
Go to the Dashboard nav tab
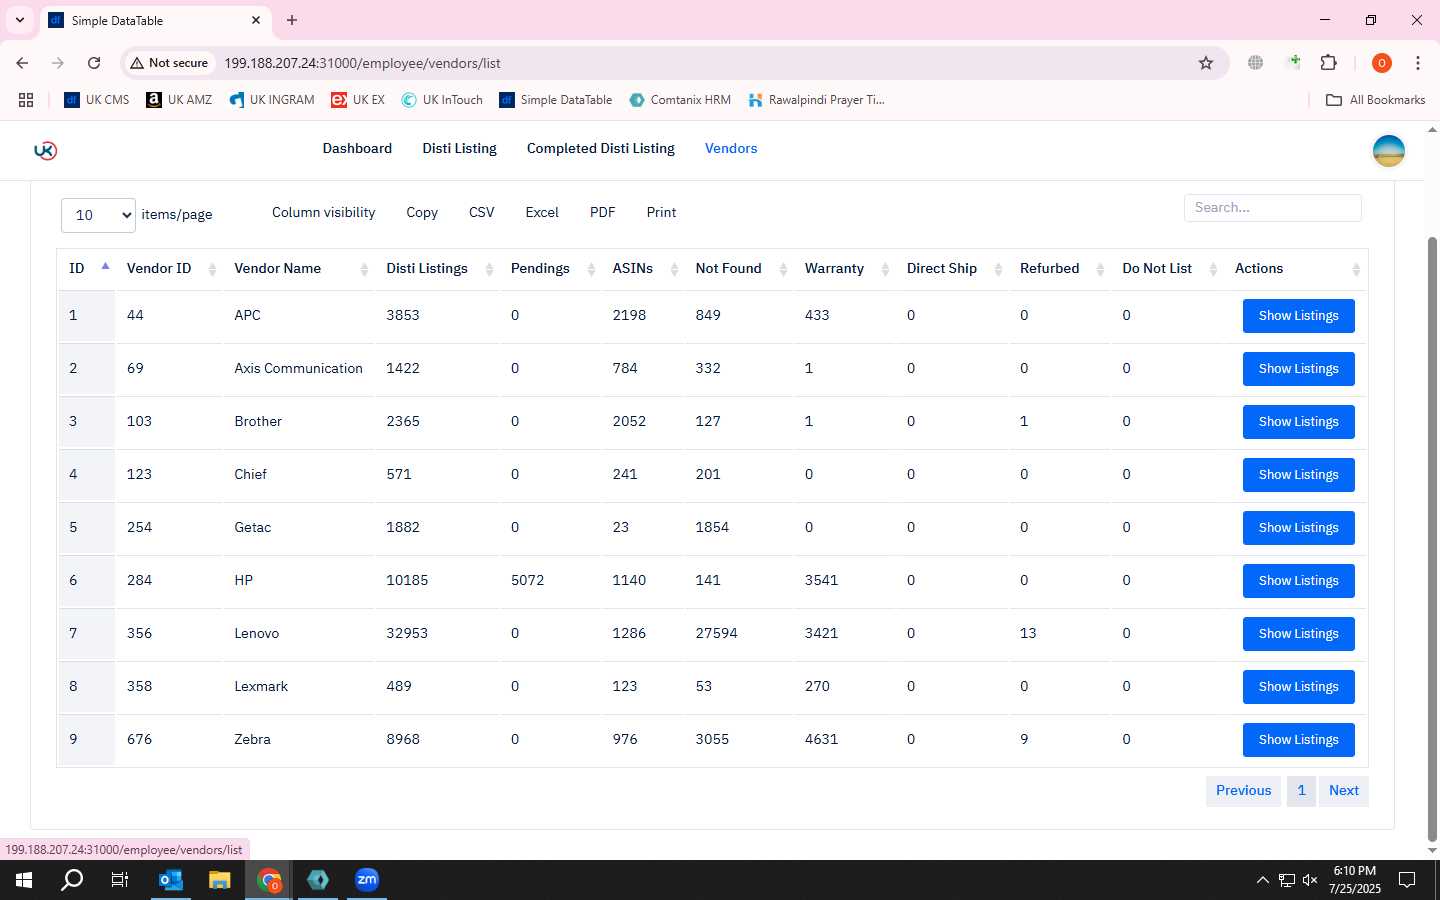(x=357, y=149)
